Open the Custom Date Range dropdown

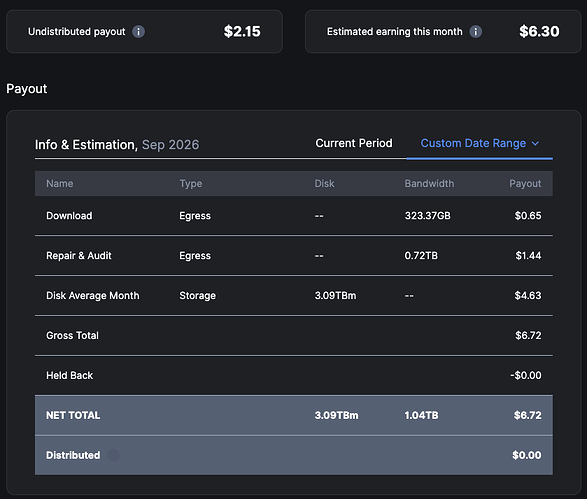(x=480, y=143)
